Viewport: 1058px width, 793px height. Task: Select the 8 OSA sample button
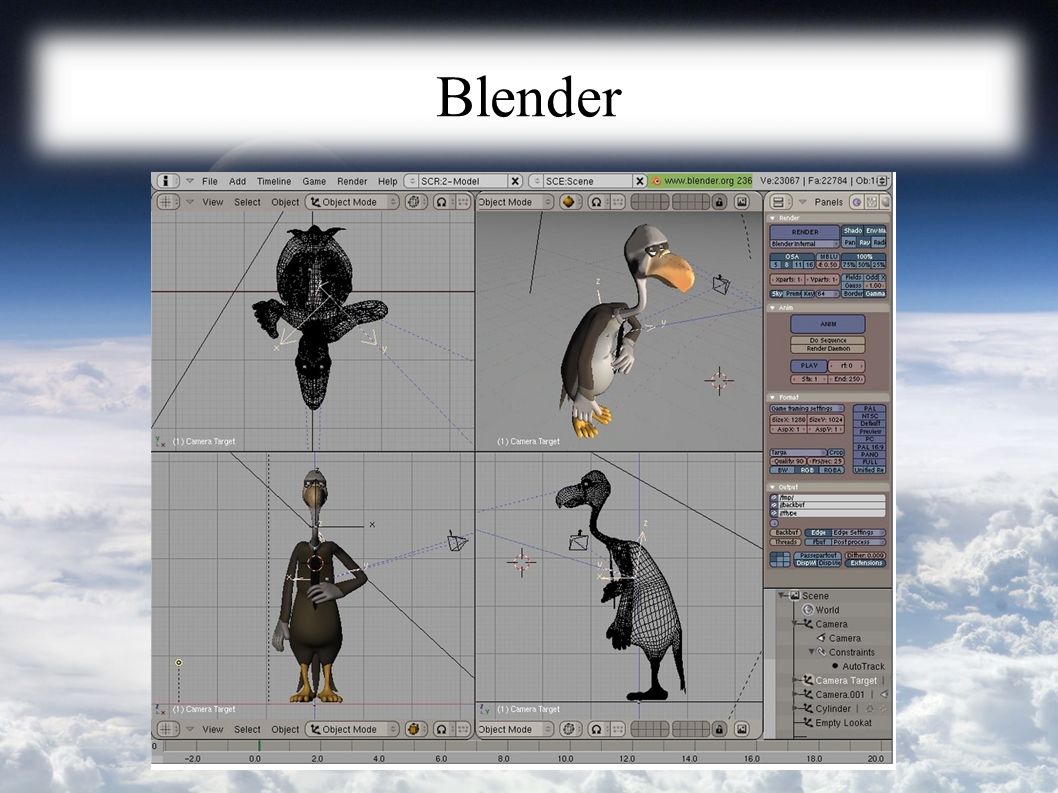pyautogui.click(x=786, y=265)
